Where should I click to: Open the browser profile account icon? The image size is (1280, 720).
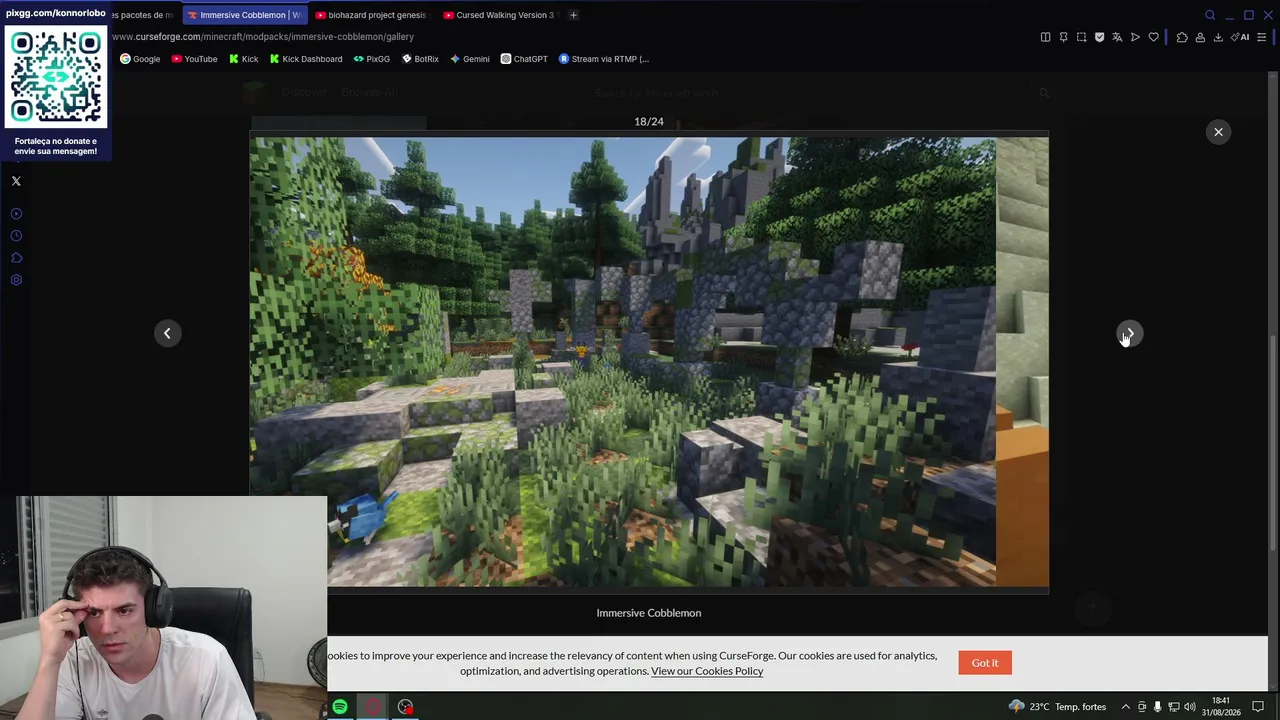(x=1200, y=37)
